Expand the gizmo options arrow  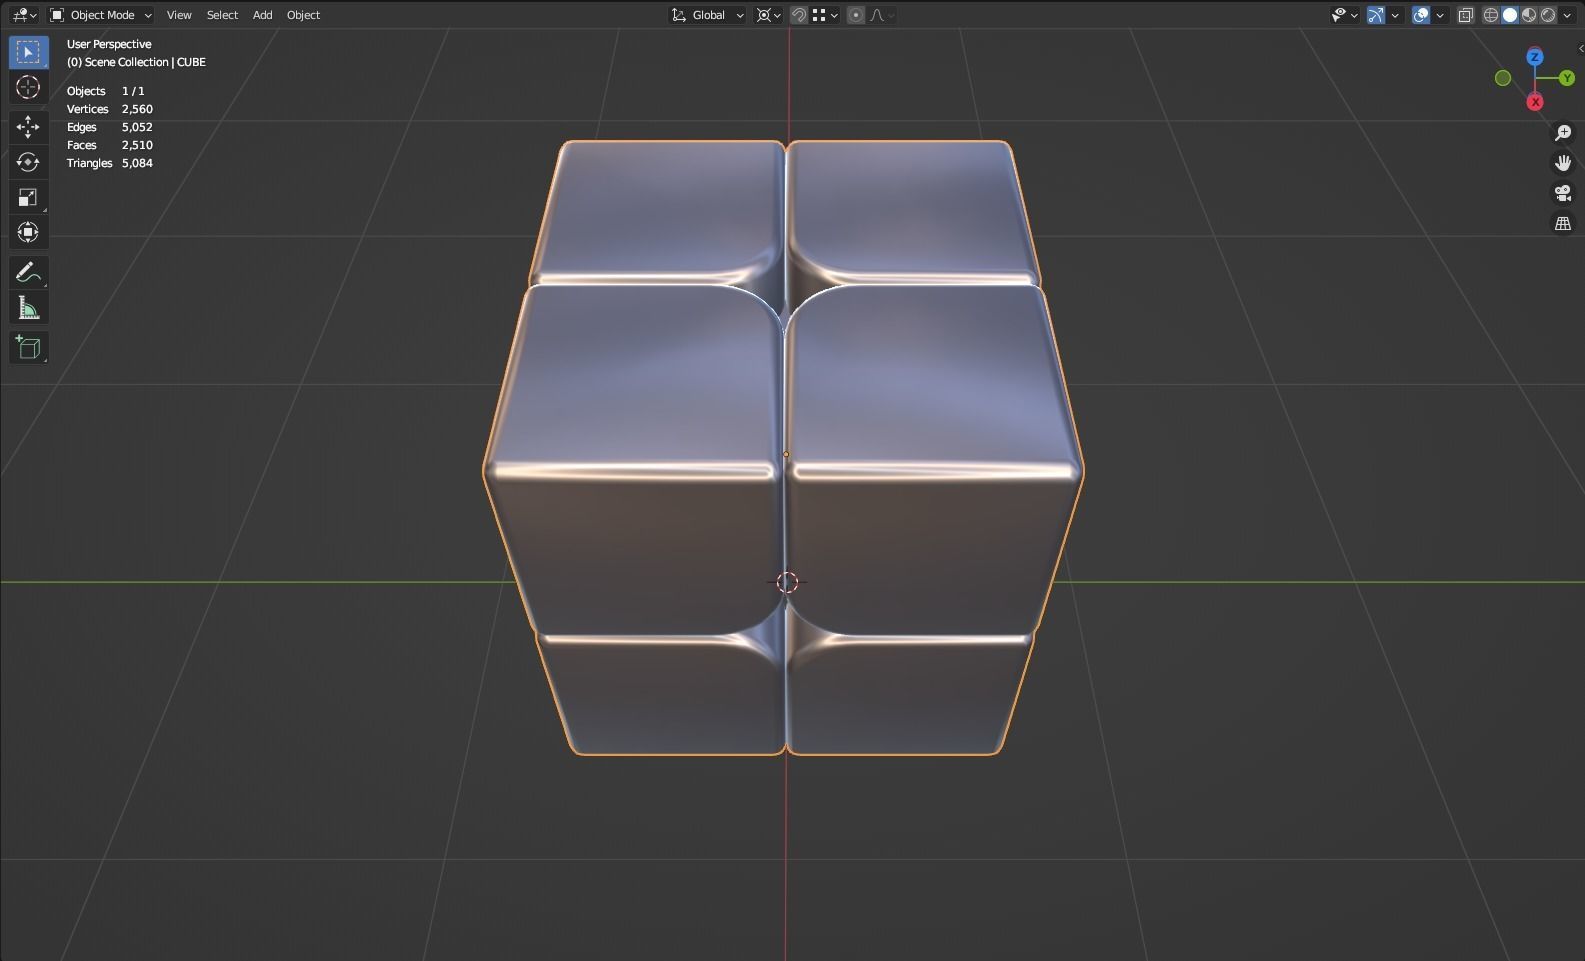coord(1395,15)
